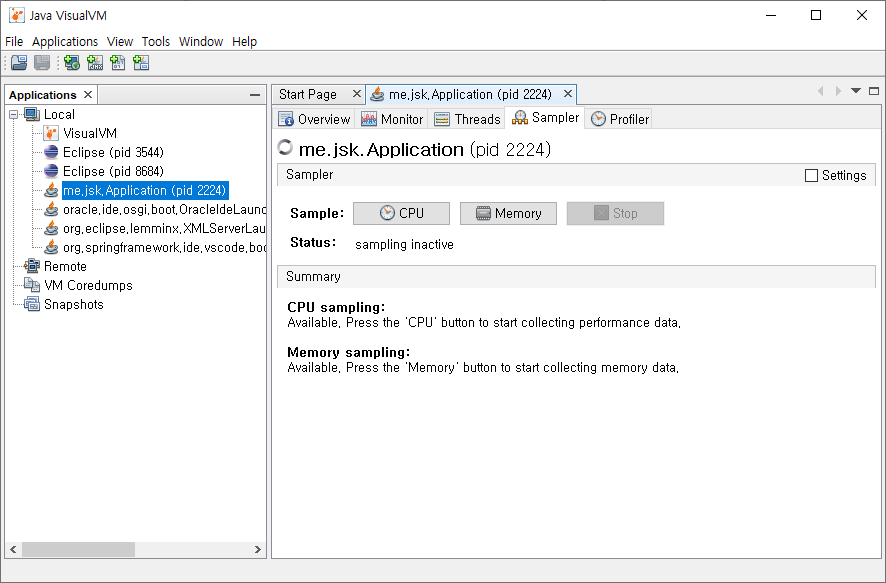Select Eclipse (pid 8684) tree item
Screen dimensions: 886x583
coord(113,171)
